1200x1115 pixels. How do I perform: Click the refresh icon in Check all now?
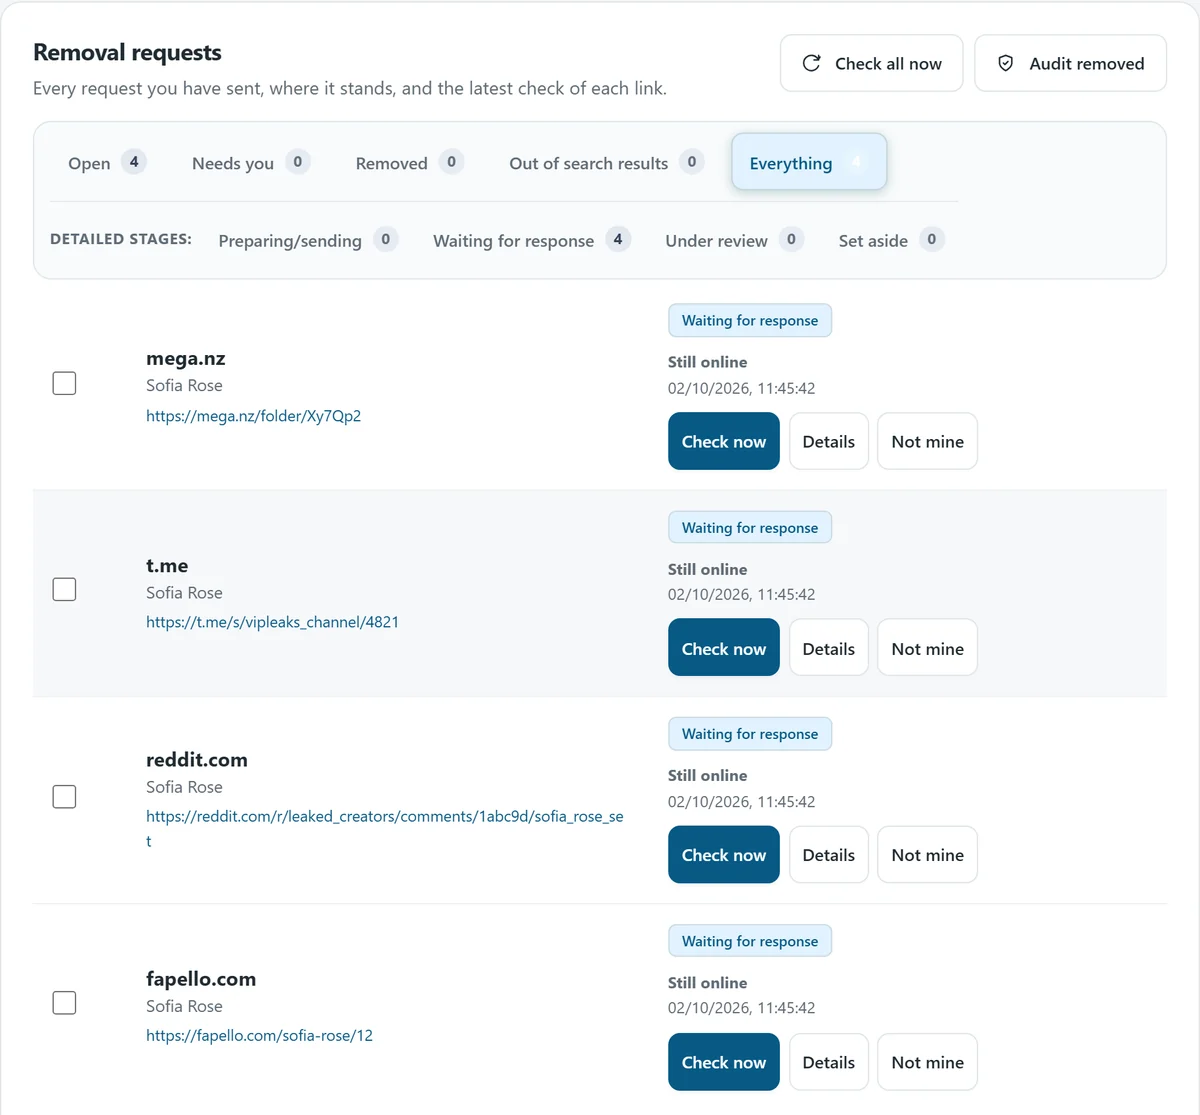(812, 63)
